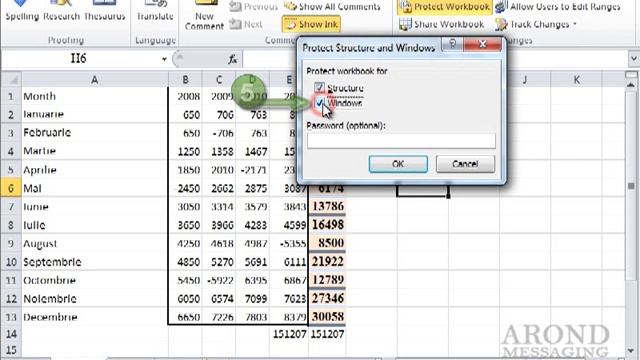
Task: Click the cell with value 1250
Action: (x=185, y=151)
